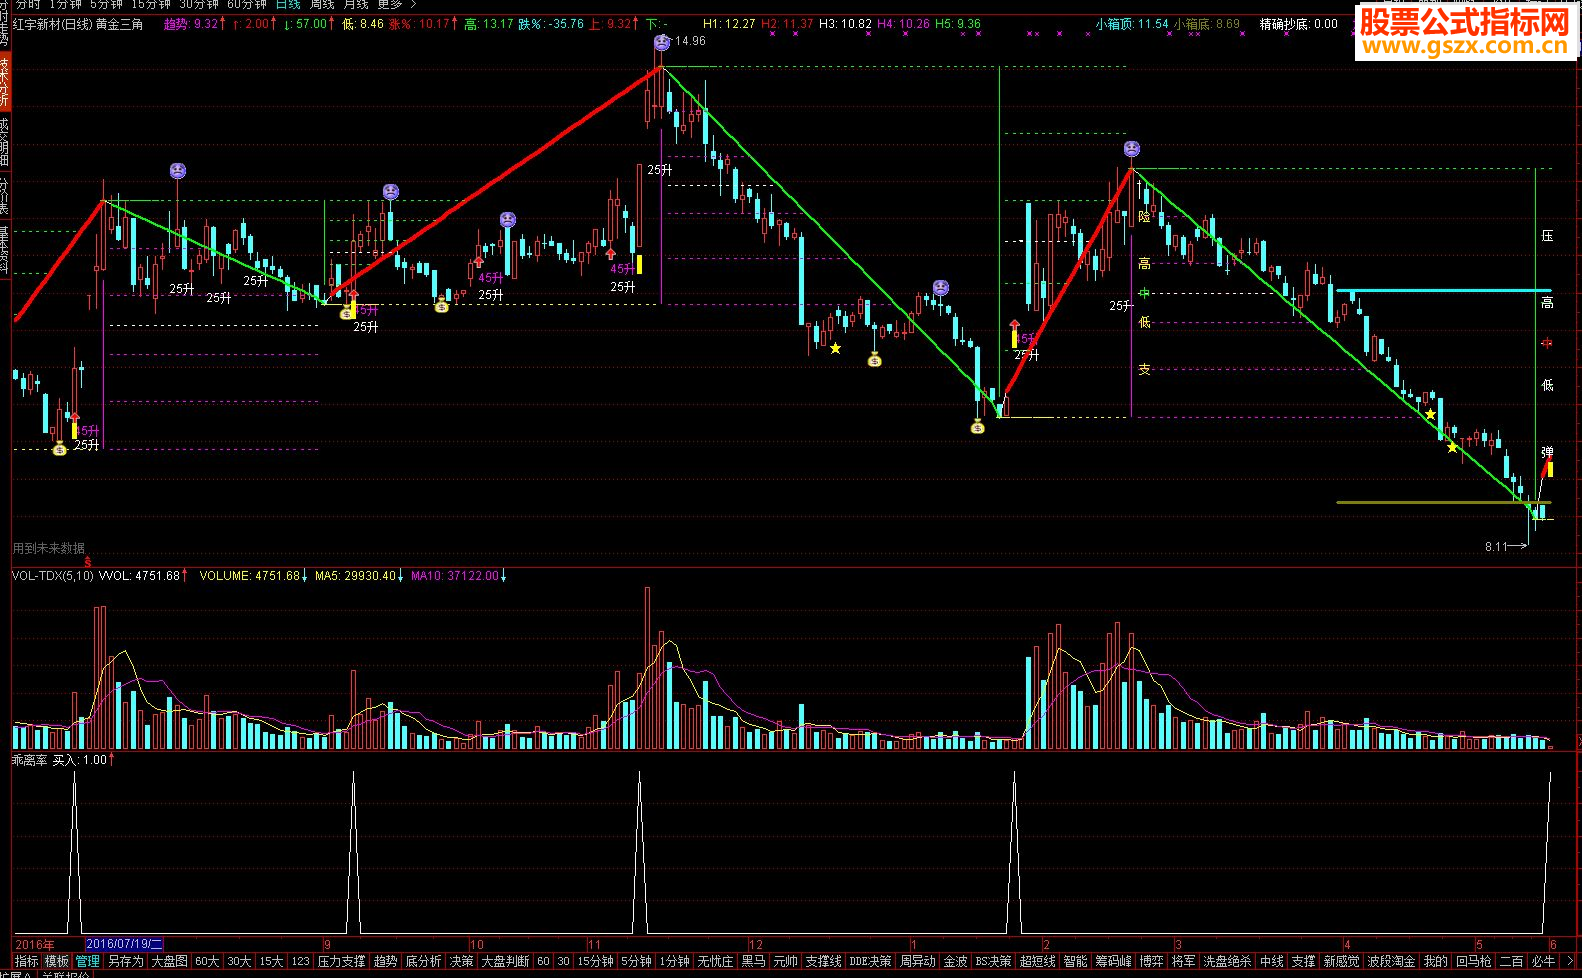Select the 洗盘绝杀 indicator tab

click(x=1228, y=961)
